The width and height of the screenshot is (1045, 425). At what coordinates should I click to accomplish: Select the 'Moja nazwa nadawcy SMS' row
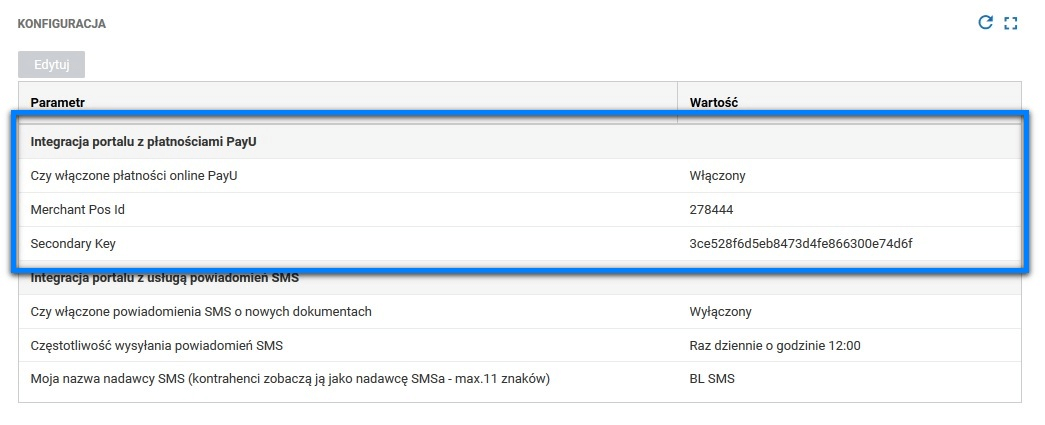290,380
